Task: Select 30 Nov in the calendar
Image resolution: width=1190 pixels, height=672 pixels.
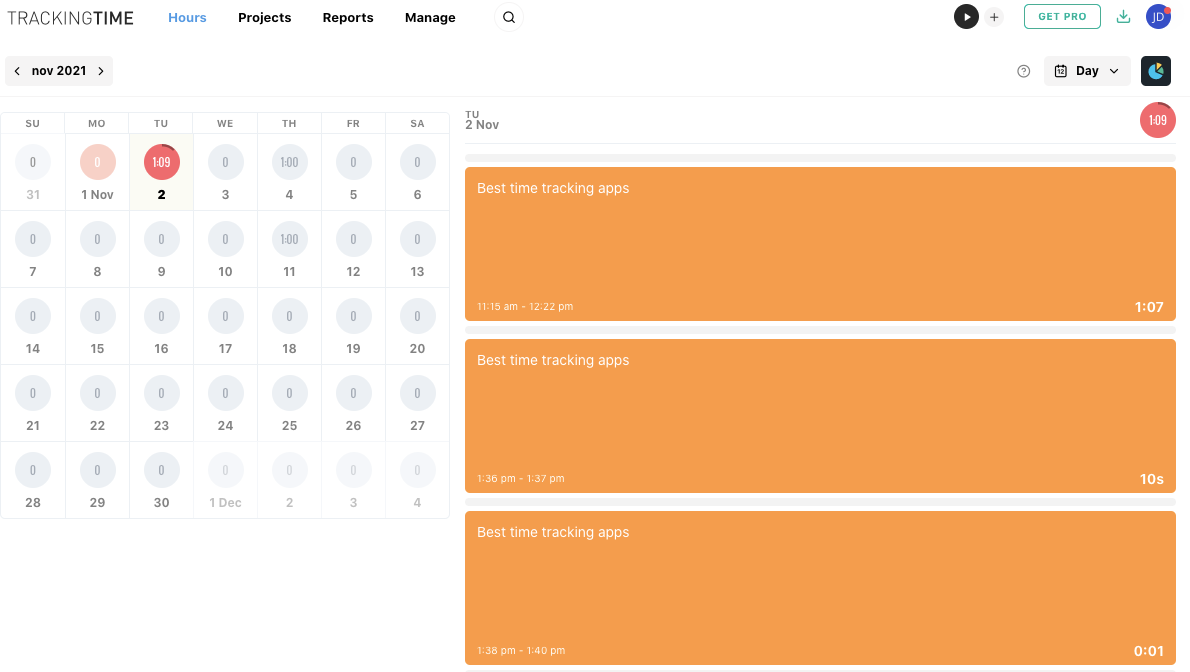Action: (161, 481)
